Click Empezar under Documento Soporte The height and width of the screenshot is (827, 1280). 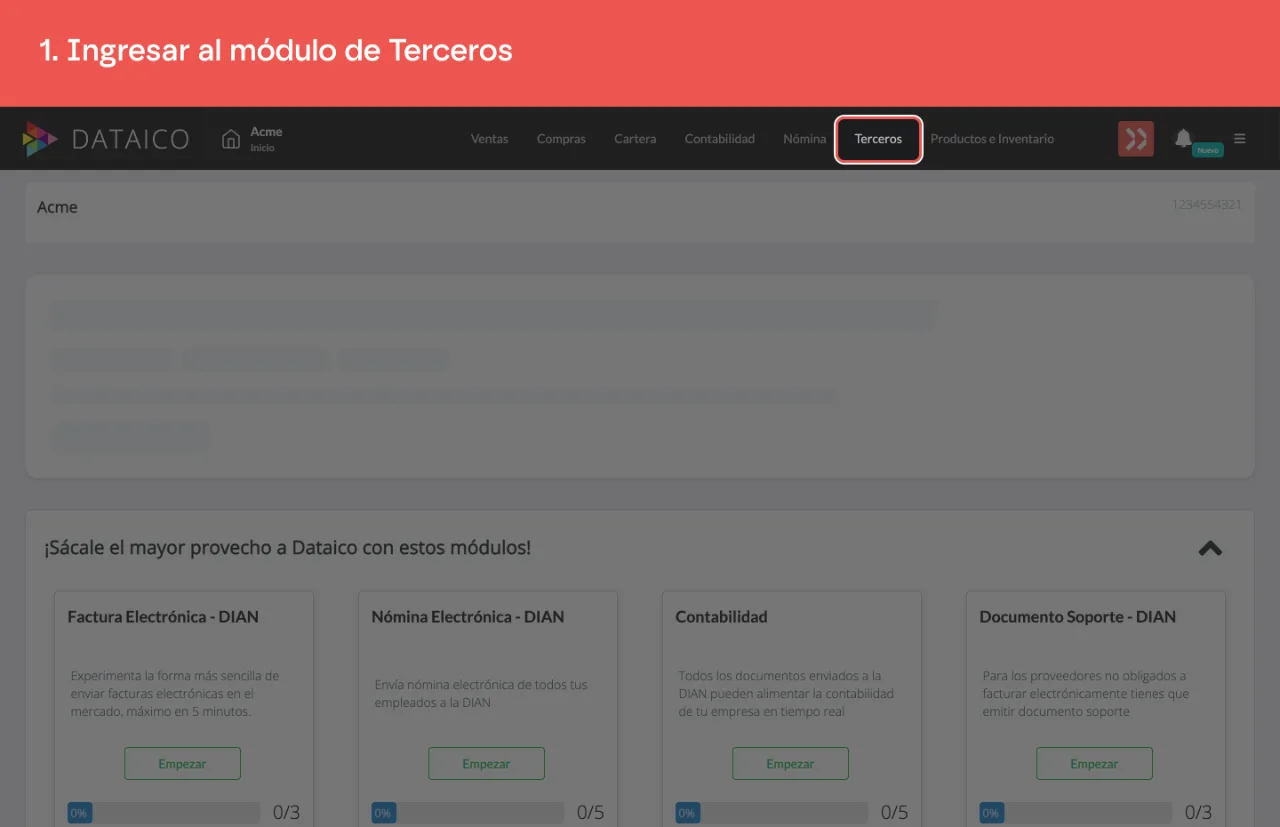coord(1094,763)
